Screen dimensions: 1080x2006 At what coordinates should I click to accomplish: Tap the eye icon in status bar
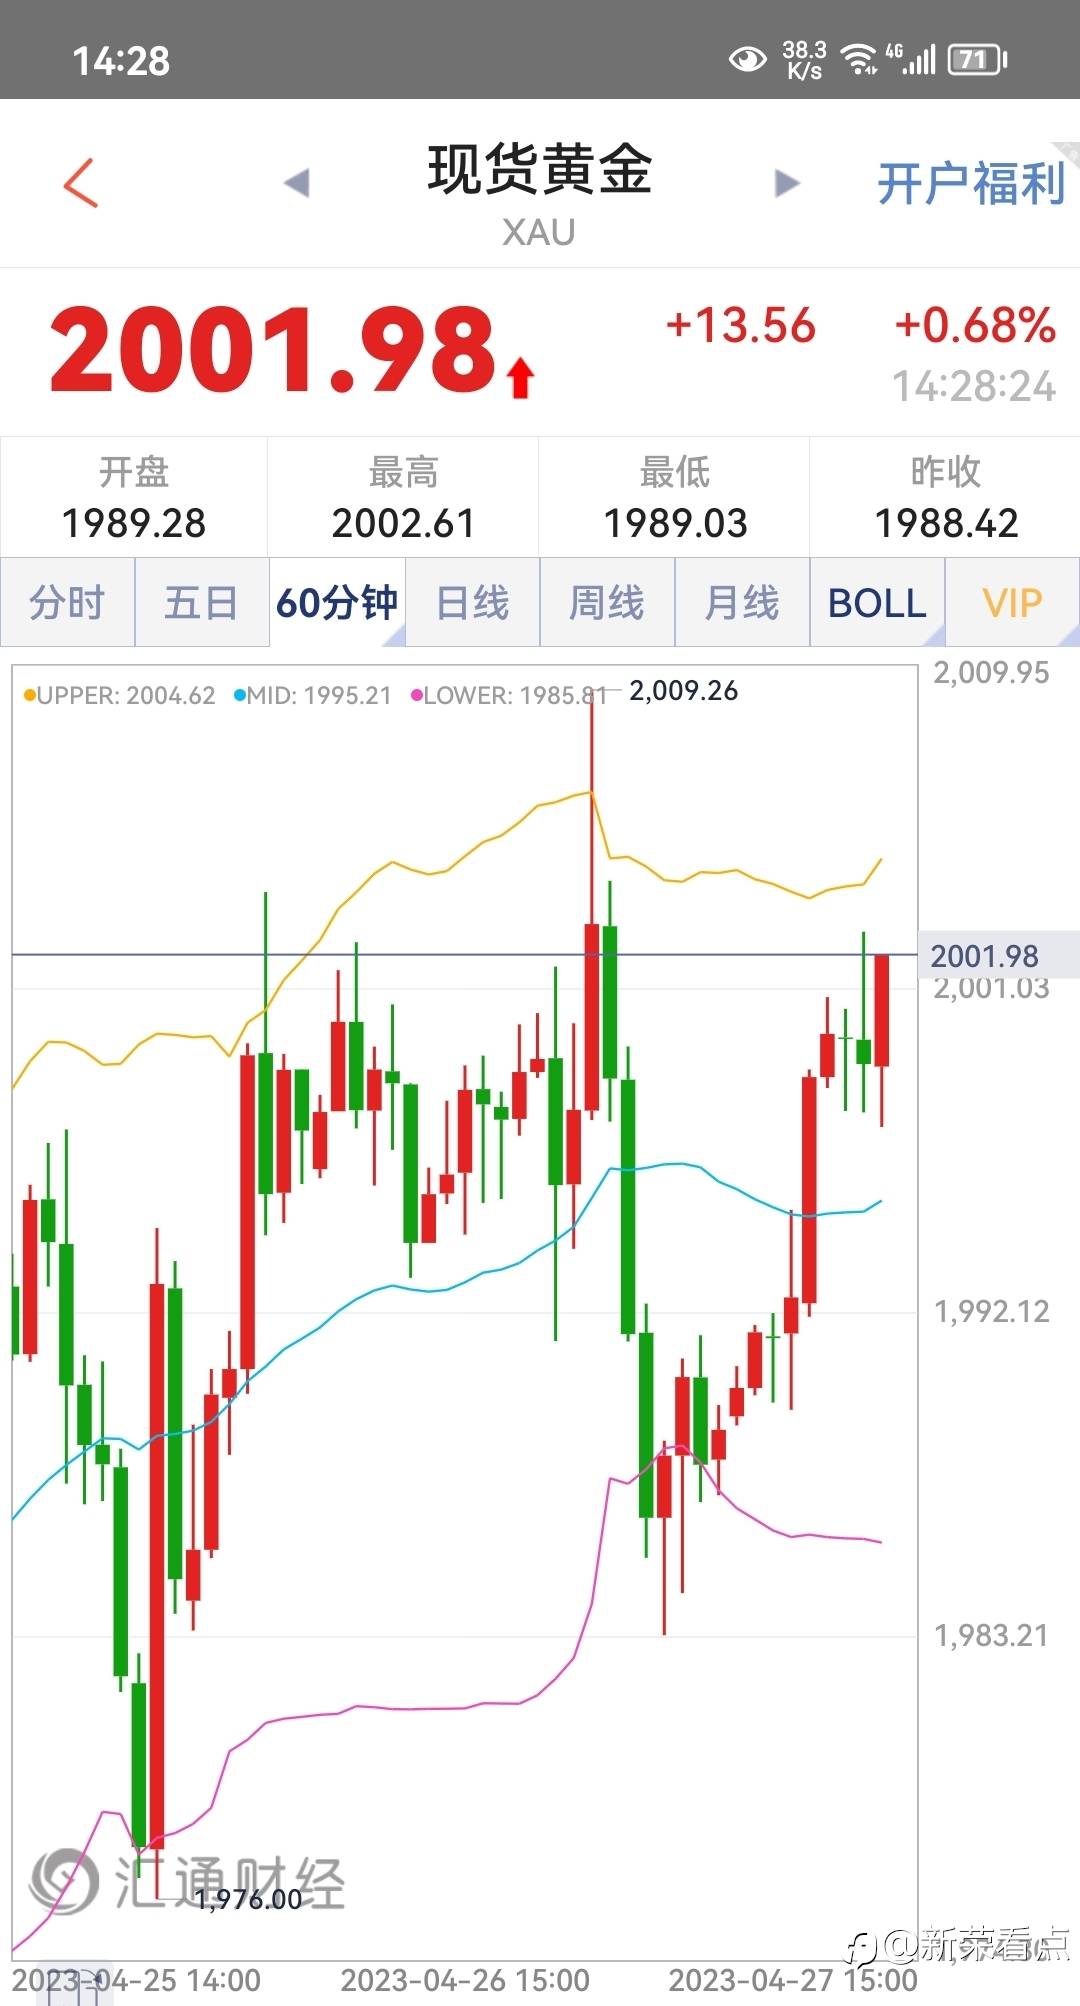746,60
